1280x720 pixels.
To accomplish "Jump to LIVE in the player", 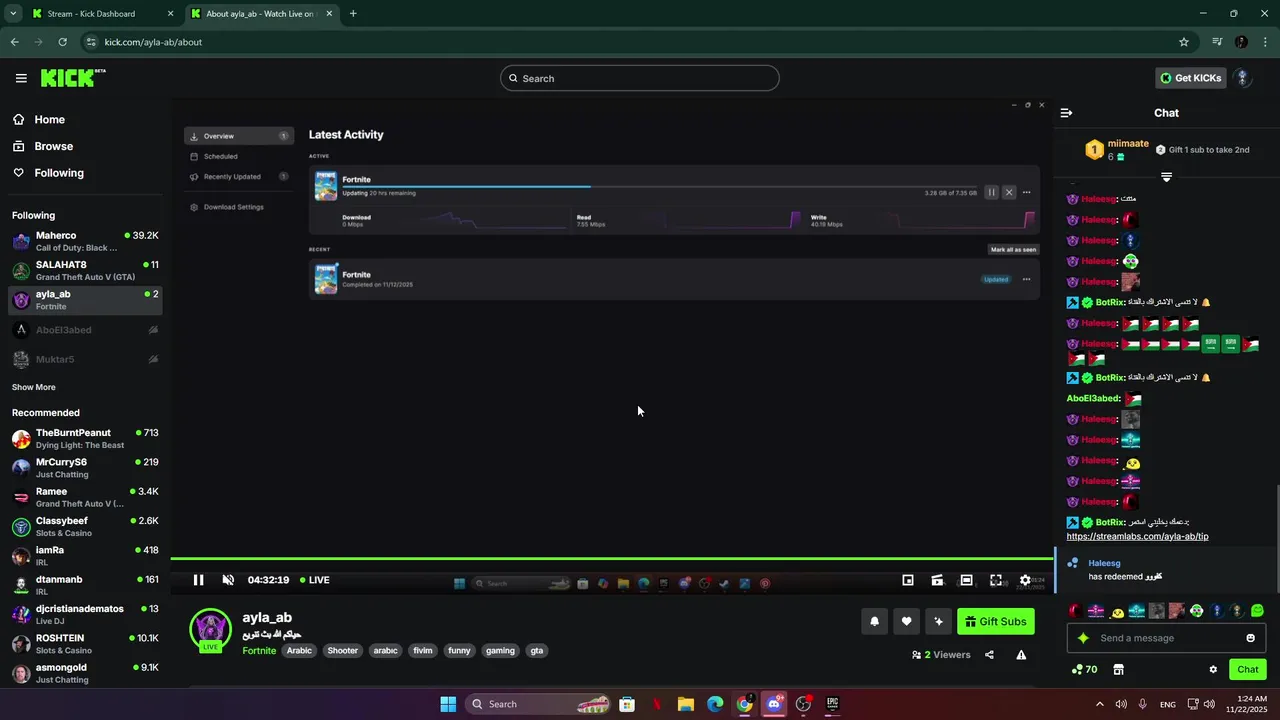I will (x=314, y=580).
